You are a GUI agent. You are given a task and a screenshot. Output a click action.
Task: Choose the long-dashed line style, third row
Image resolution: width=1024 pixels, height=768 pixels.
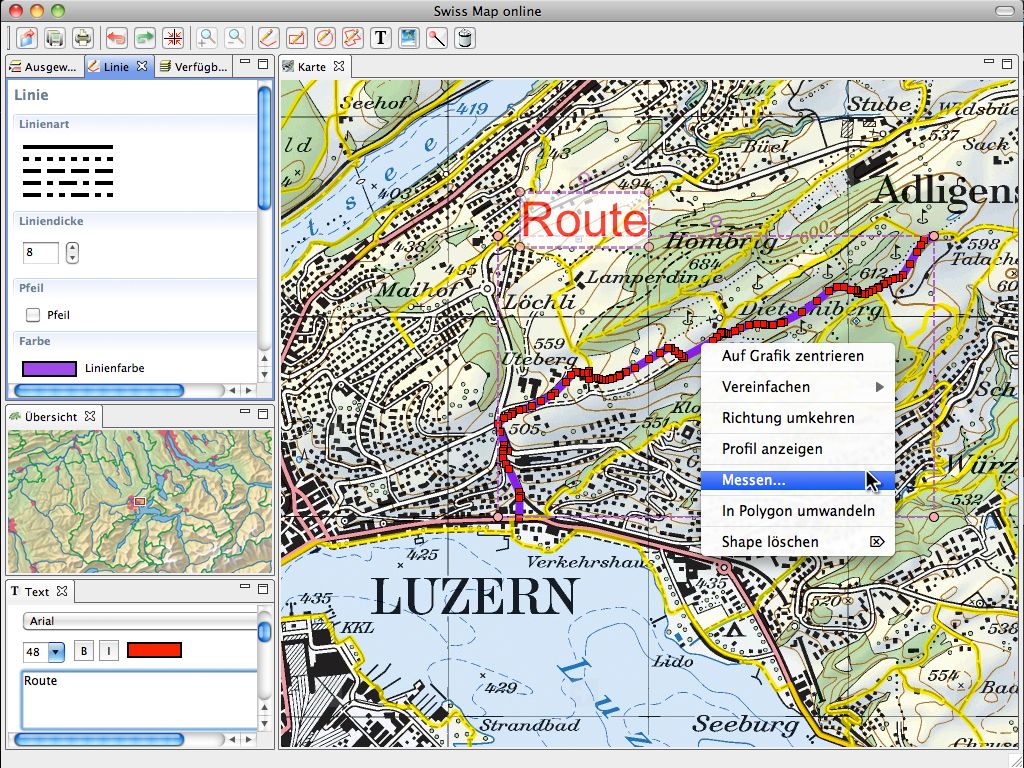click(68, 171)
